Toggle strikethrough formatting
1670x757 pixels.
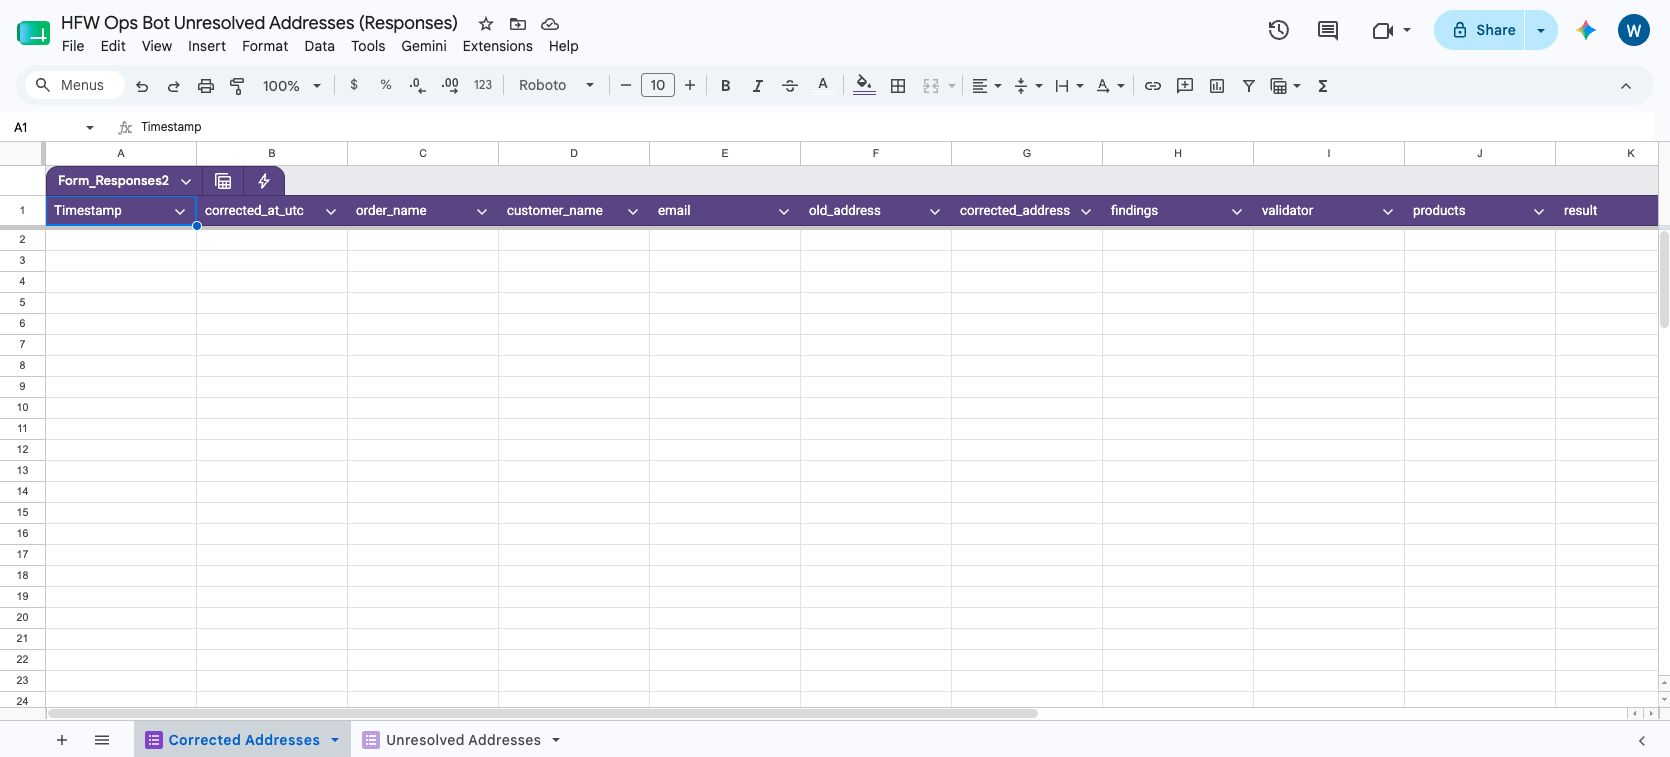point(790,86)
